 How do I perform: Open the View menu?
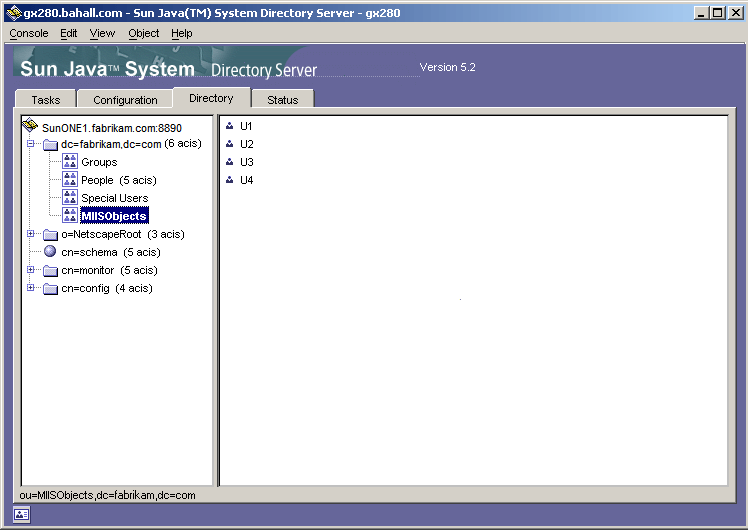click(x=103, y=33)
